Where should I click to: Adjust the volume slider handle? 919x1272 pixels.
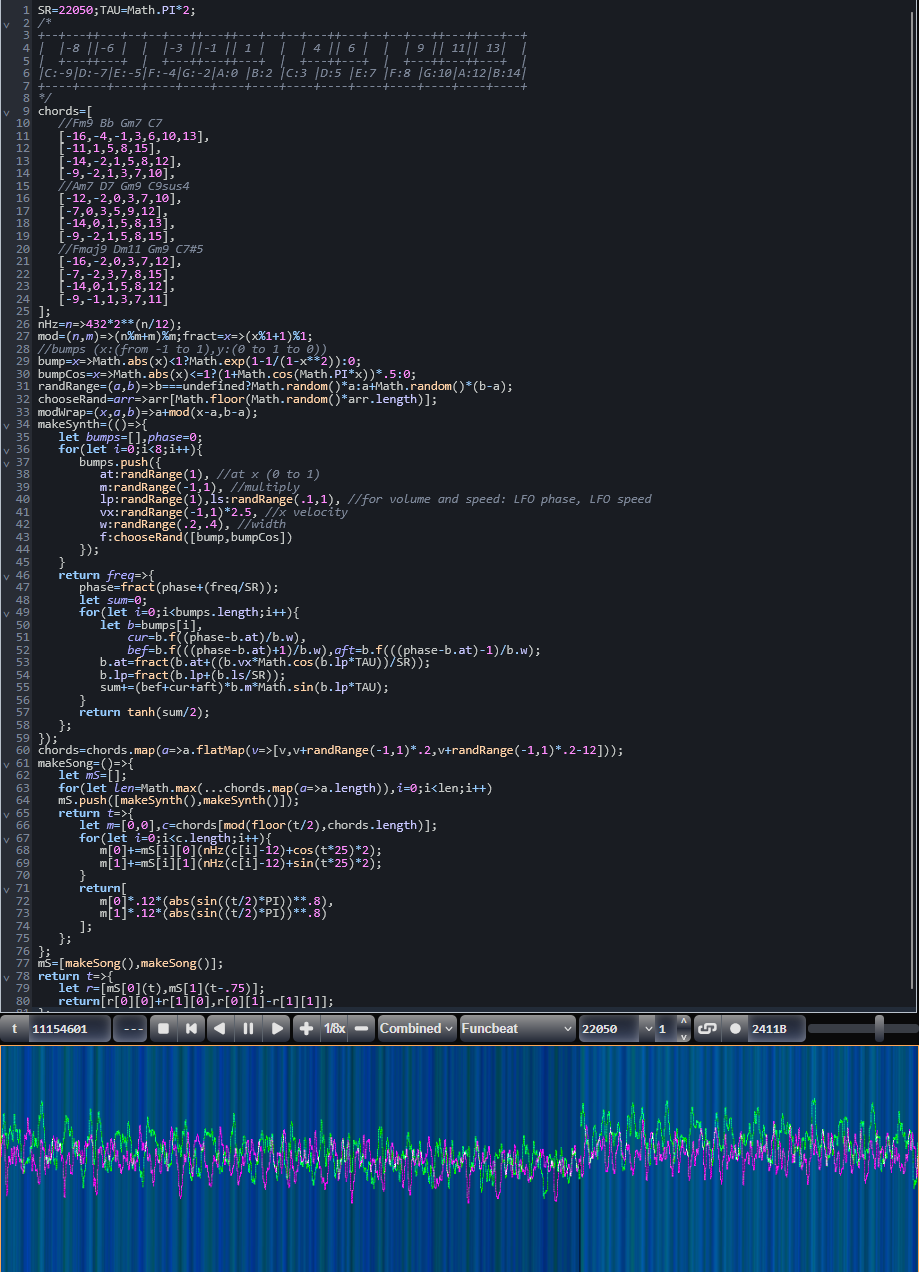879,1028
